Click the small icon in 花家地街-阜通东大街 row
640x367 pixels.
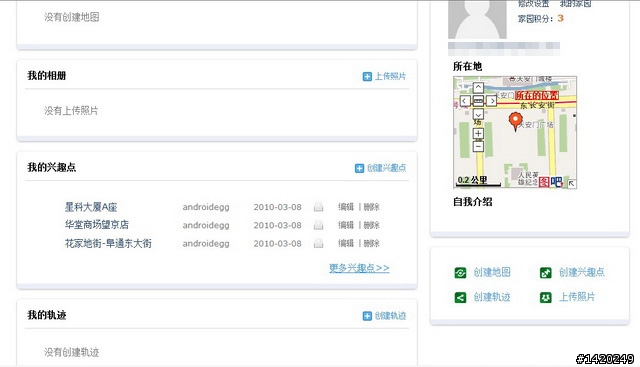coord(318,243)
